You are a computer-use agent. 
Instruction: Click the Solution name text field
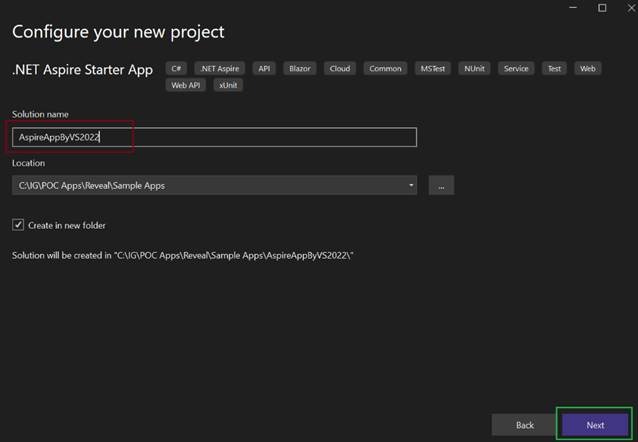pyautogui.click(x=214, y=137)
